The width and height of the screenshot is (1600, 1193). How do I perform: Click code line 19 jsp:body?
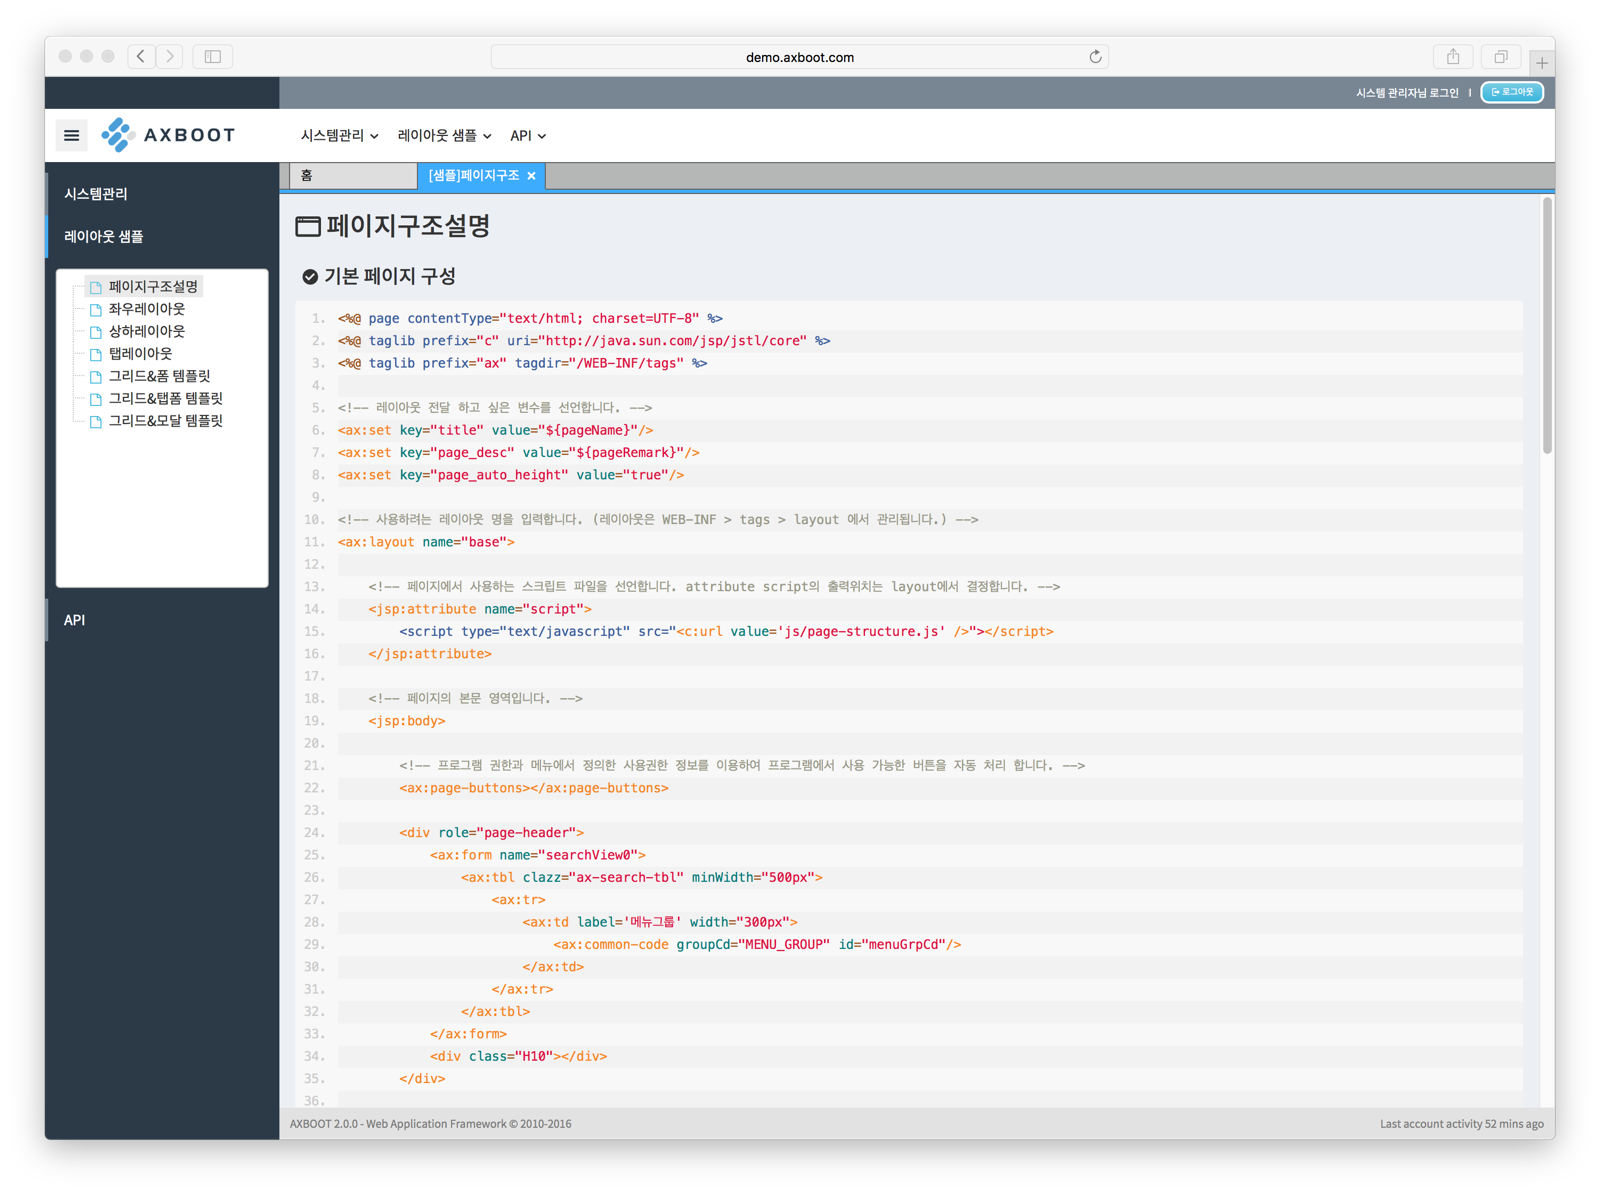(x=407, y=721)
